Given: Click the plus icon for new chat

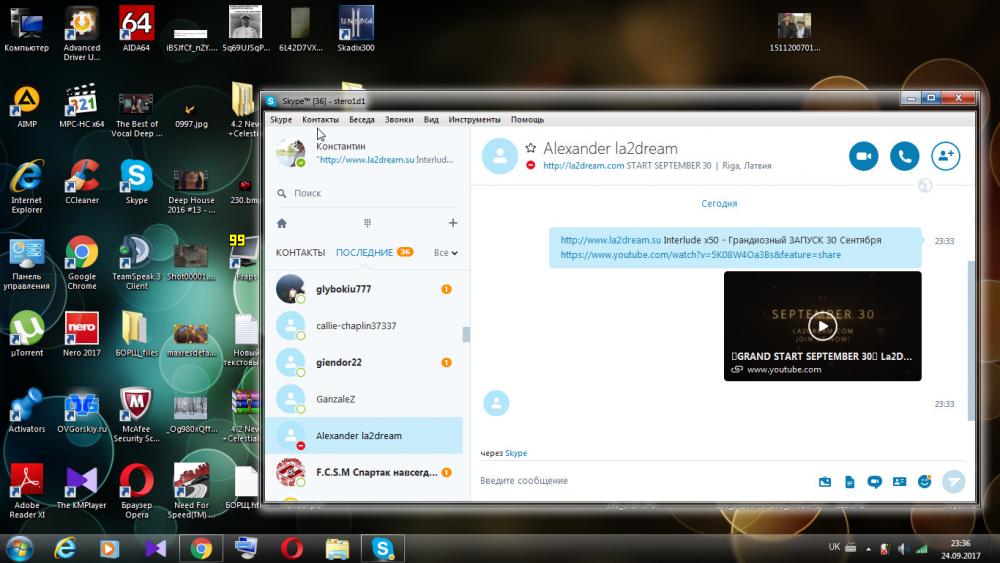Looking at the screenshot, I should click(x=452, y=223).
